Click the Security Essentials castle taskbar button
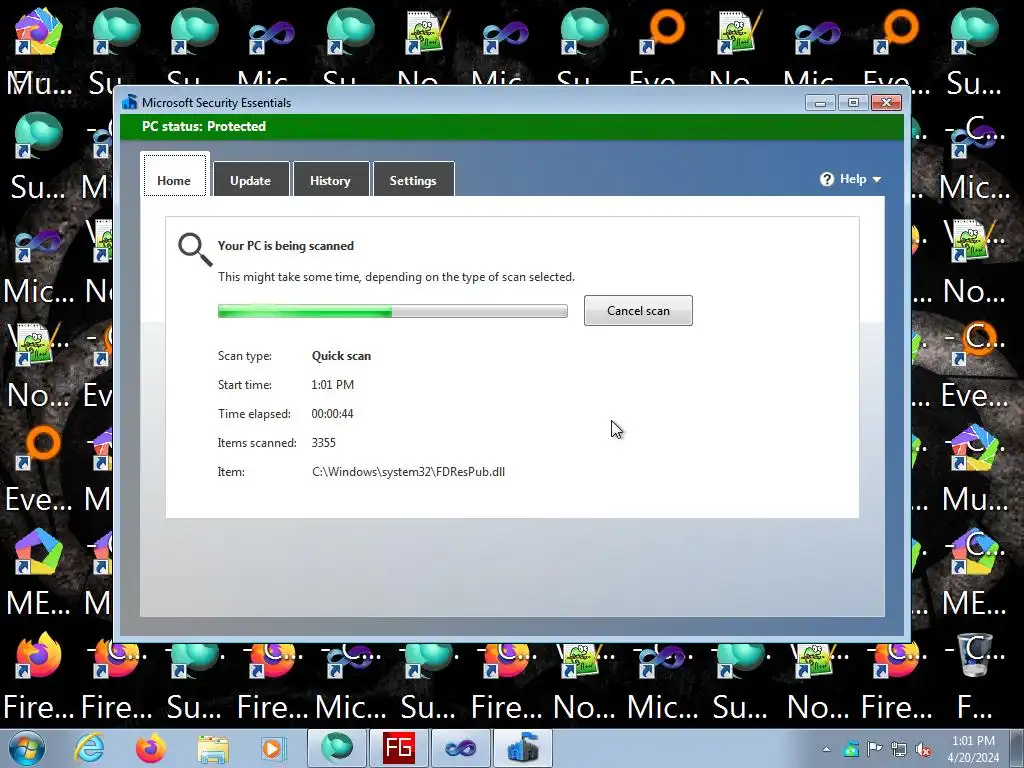This screenshot has width=1024, height=768. [x=522, y=748]
